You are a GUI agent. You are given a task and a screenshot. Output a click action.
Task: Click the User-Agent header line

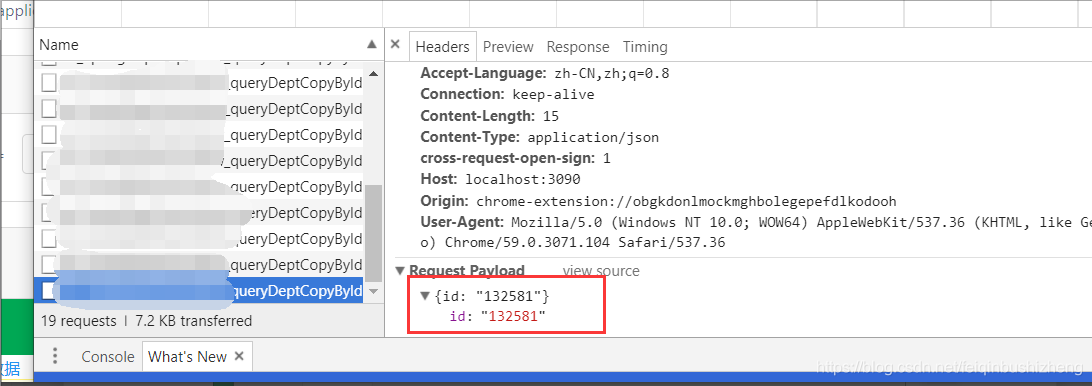coord(756,233)
